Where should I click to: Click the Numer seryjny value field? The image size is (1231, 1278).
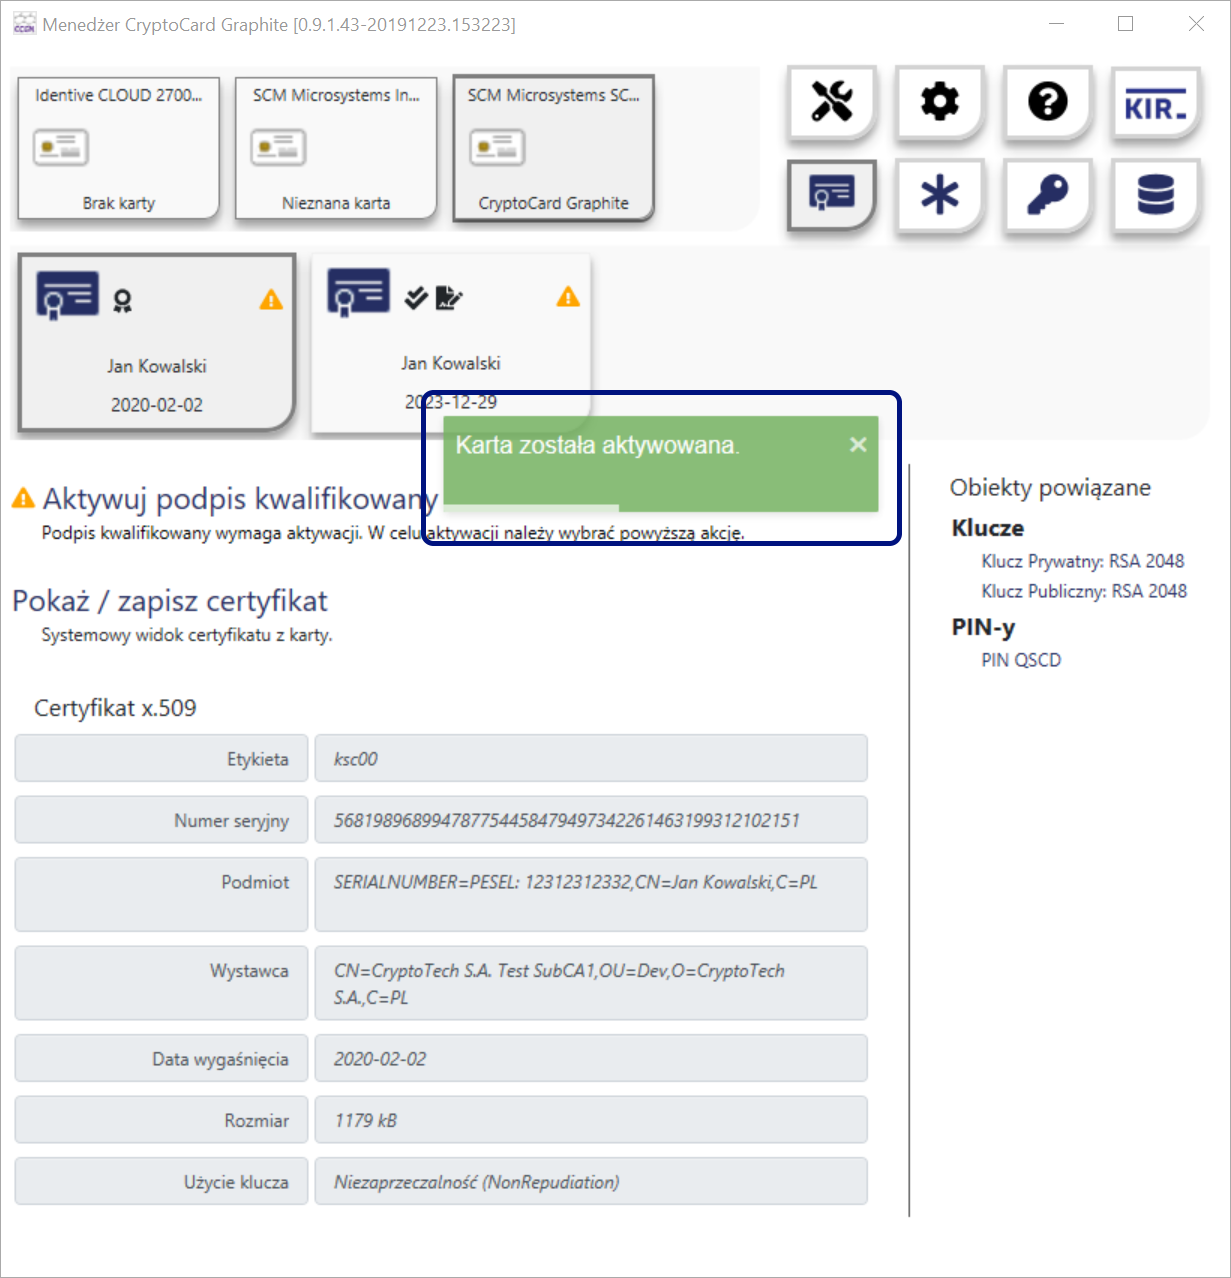(590, 820)
